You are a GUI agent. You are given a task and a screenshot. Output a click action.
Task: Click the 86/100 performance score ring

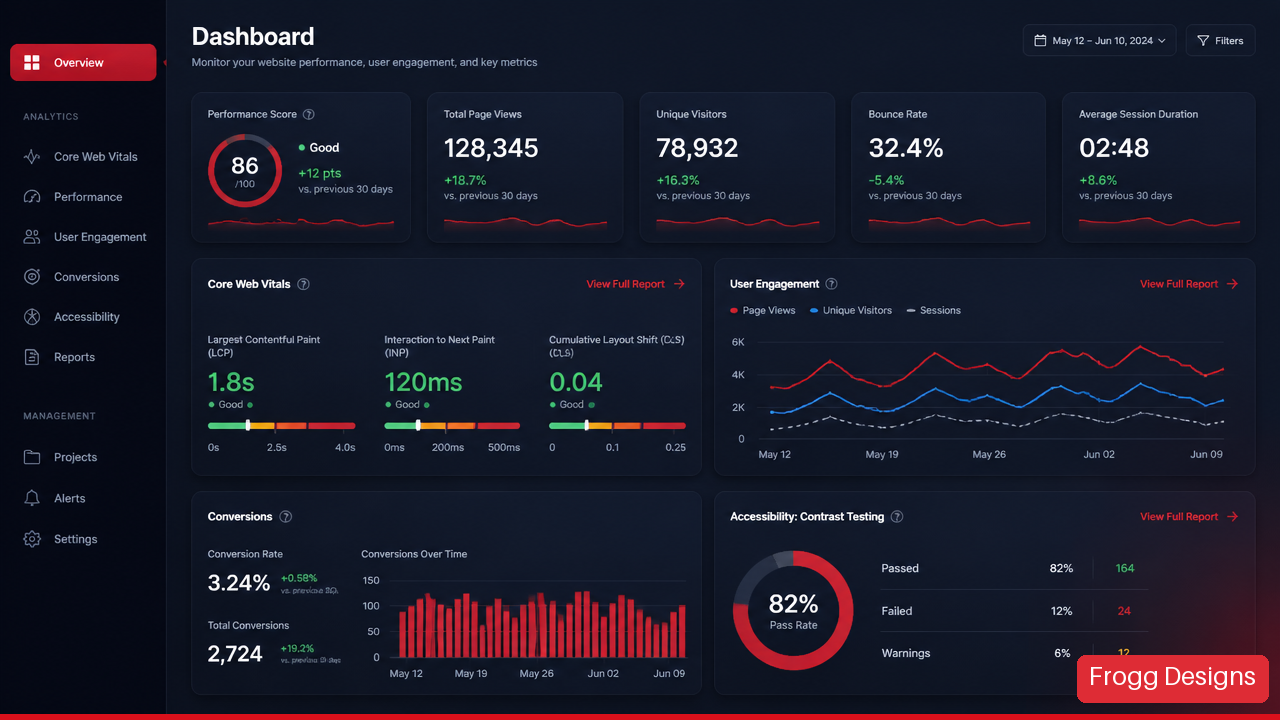(245, 171)
